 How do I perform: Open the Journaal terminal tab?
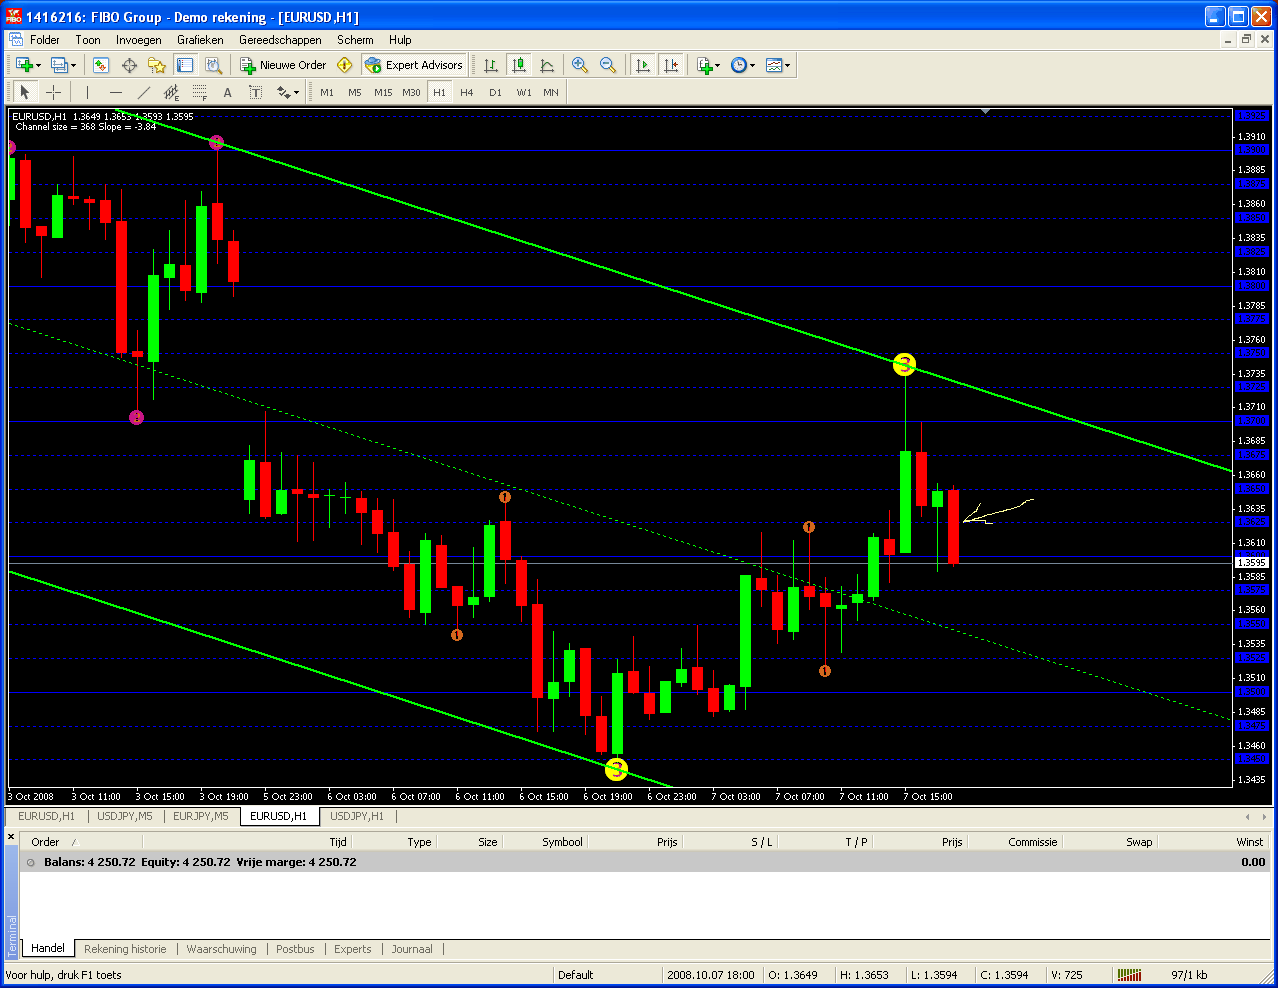(412, 949)
